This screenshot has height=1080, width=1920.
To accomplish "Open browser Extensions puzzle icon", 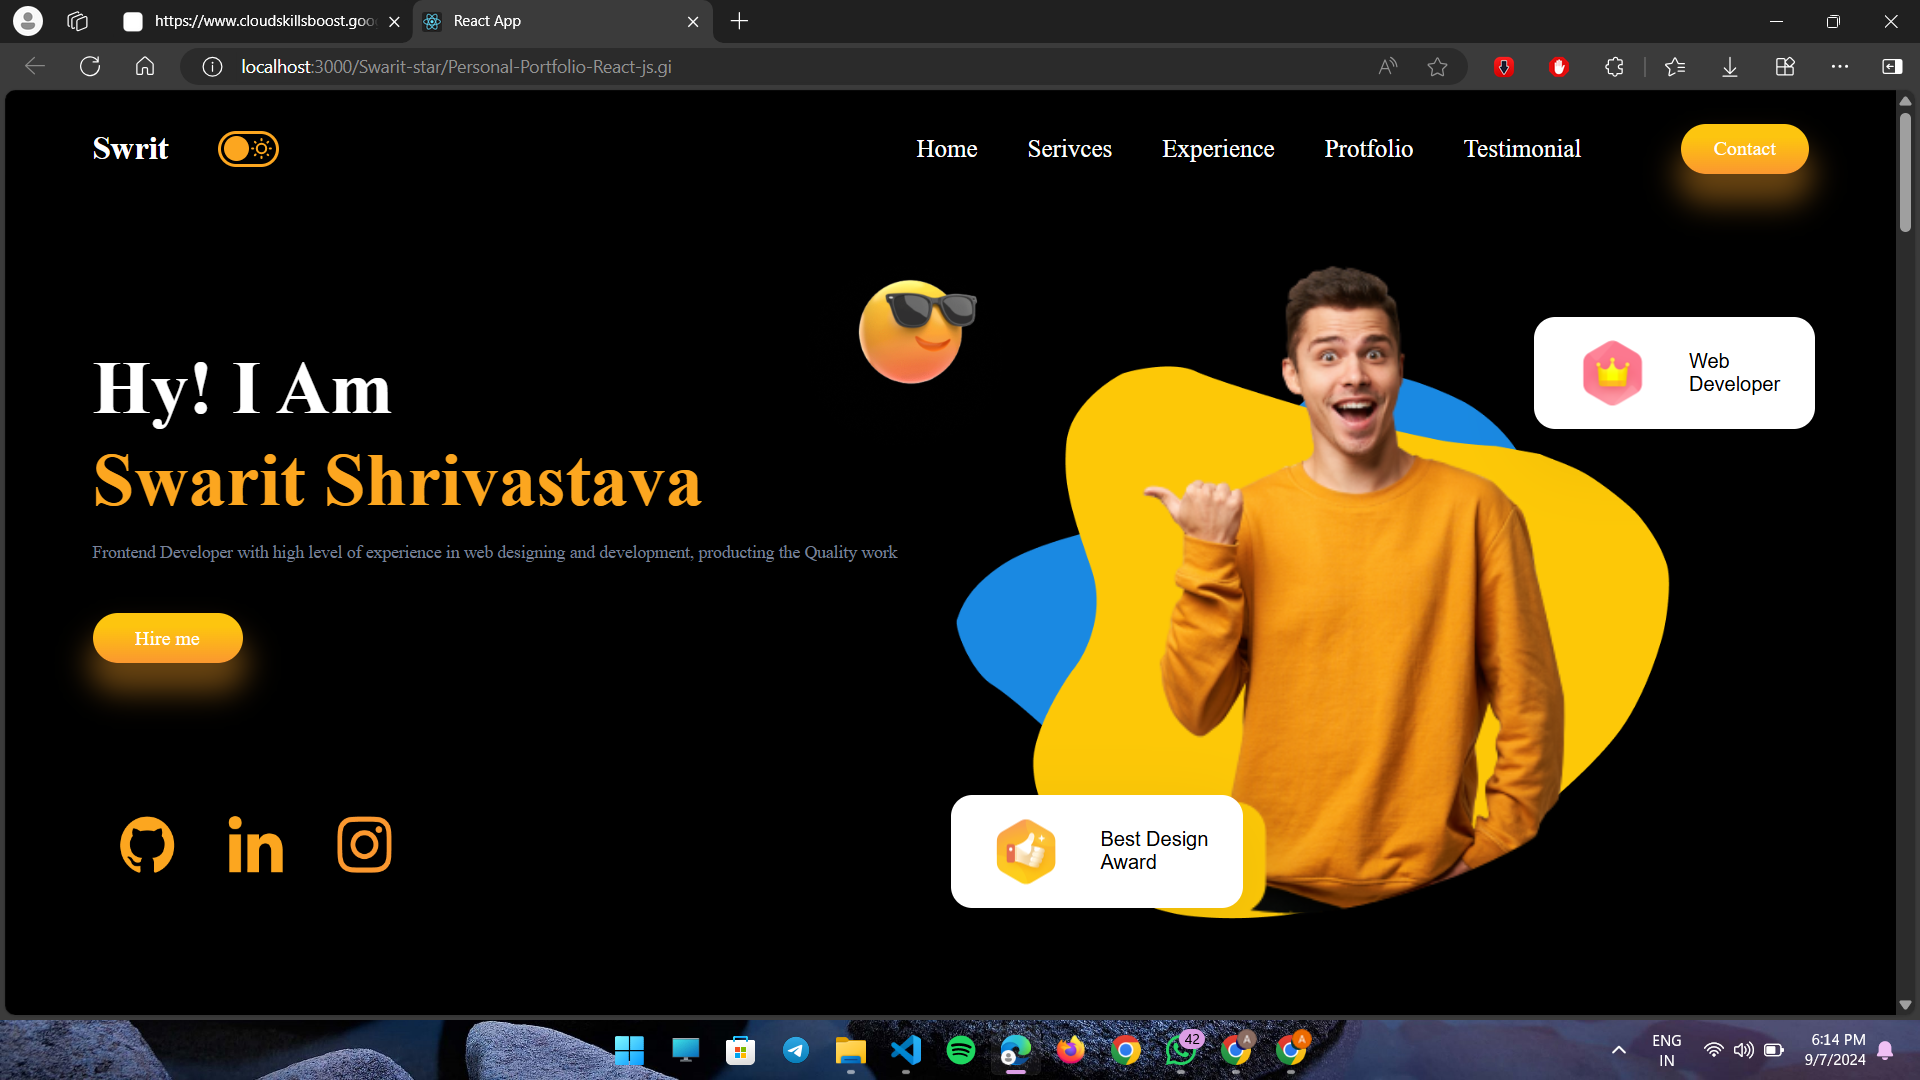I will (x=1614, y=67).
